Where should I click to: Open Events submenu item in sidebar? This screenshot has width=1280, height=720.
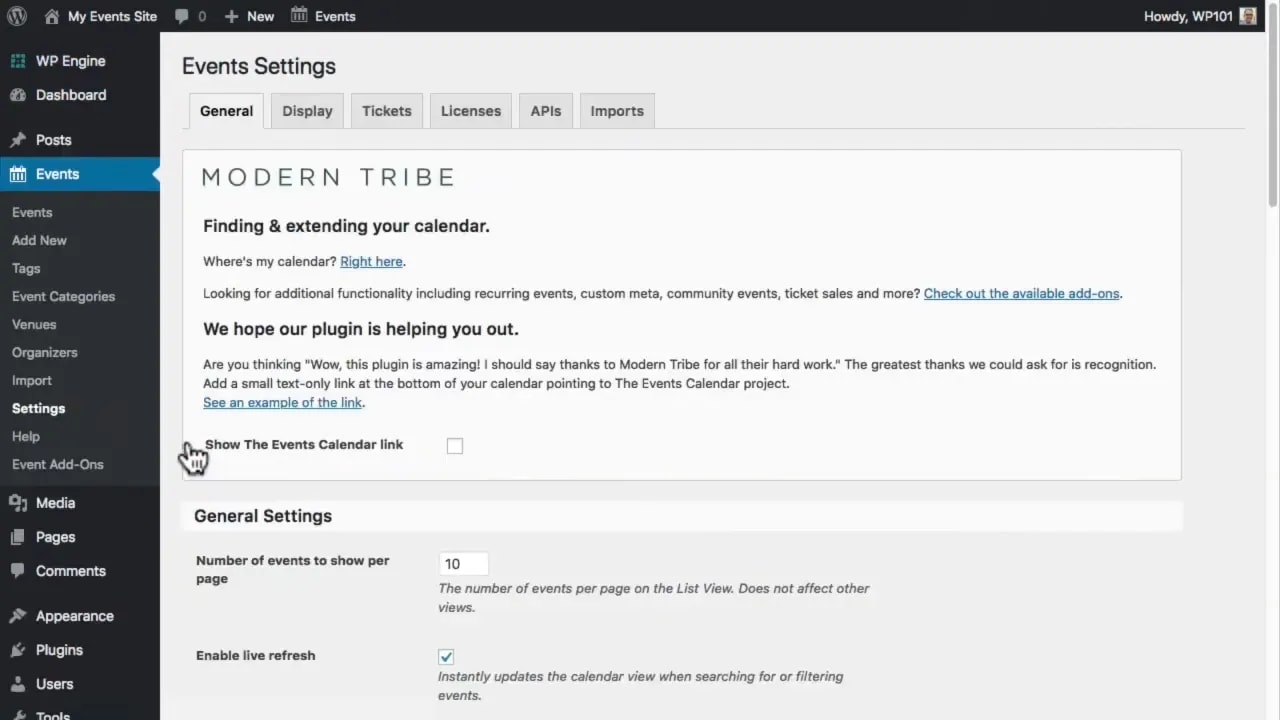[32, 212]
